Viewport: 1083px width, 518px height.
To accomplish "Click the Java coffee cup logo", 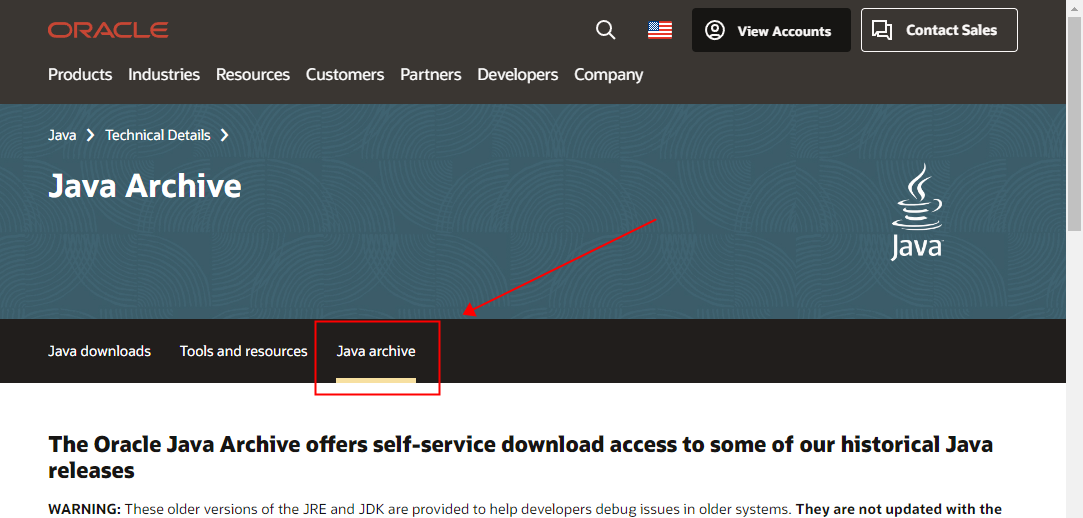I will click(x=917, y=211).
